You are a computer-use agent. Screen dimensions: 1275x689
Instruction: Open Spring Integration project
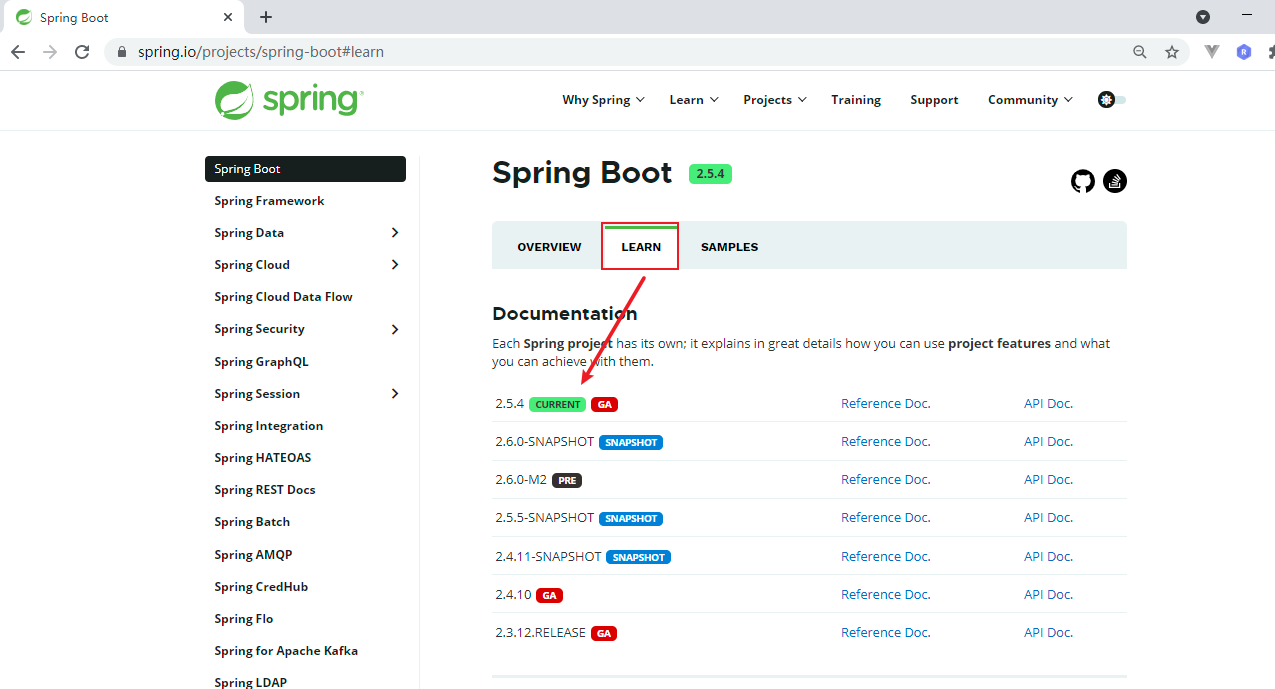pos(268,426)
